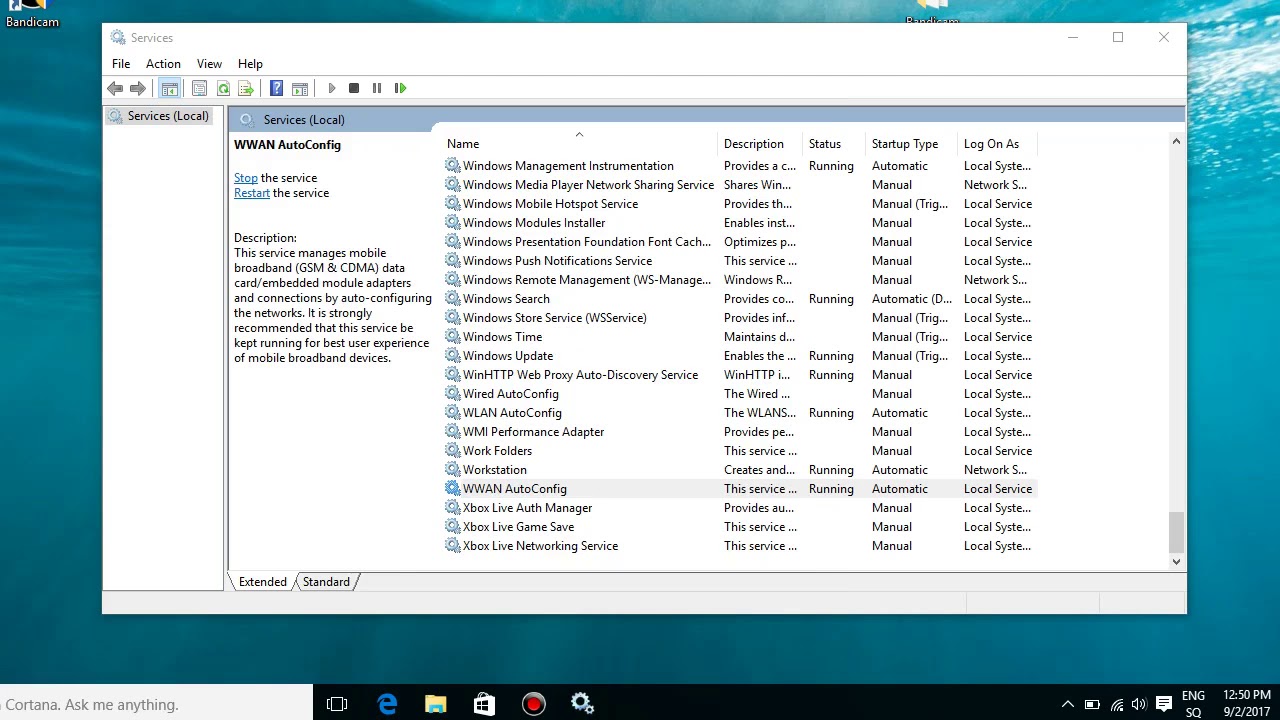Image resolution: width=1280 pixels, height=720 pixels.
Task: Select the Workstation service
Action: click(x=740, y=470)
